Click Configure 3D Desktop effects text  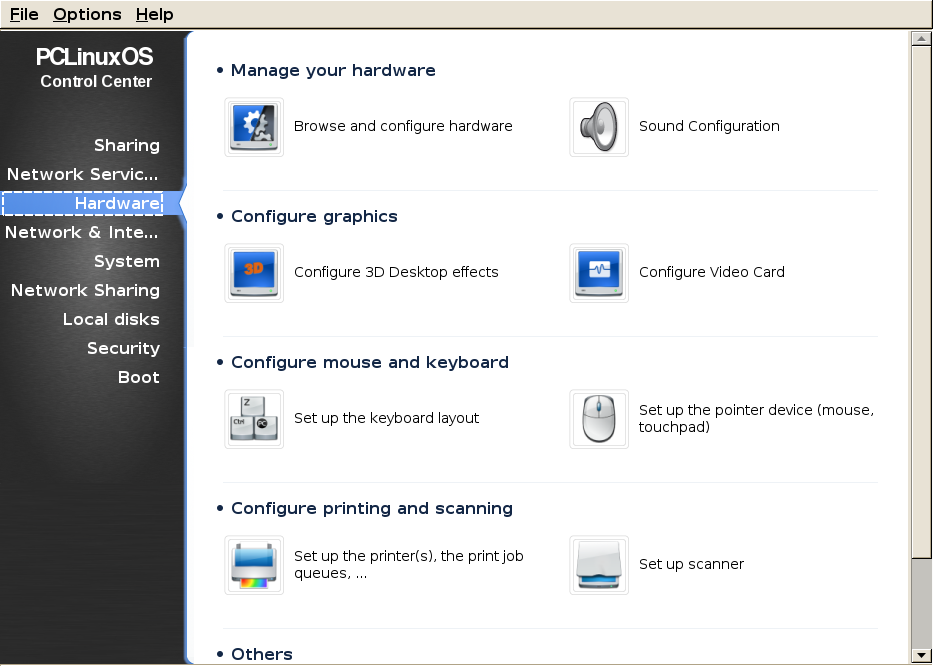point(396,272)
